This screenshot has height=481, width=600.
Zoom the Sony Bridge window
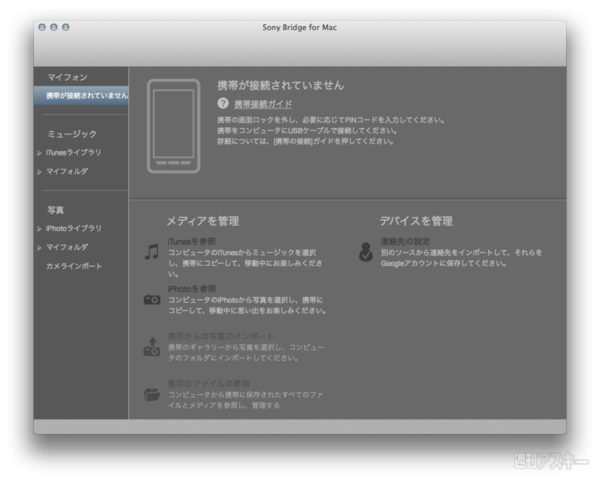tap(66, 27)
